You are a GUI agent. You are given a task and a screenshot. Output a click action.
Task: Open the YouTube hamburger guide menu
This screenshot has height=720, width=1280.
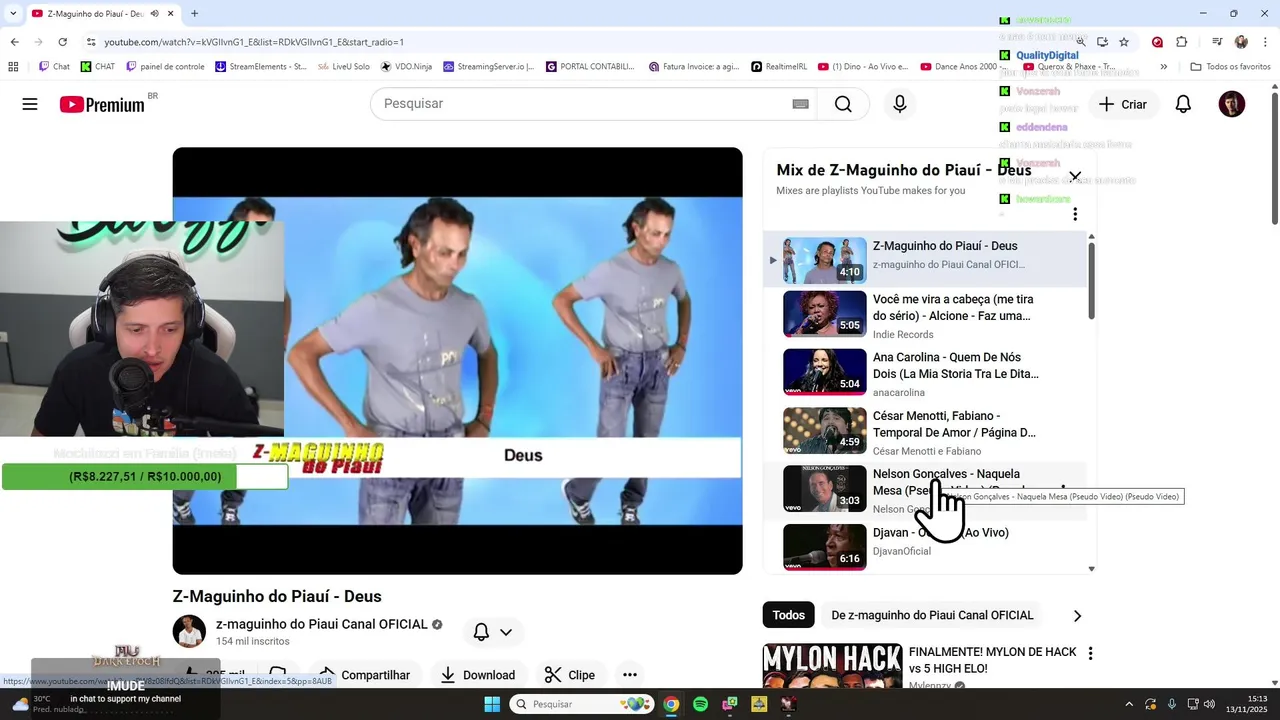coord(30,104)
